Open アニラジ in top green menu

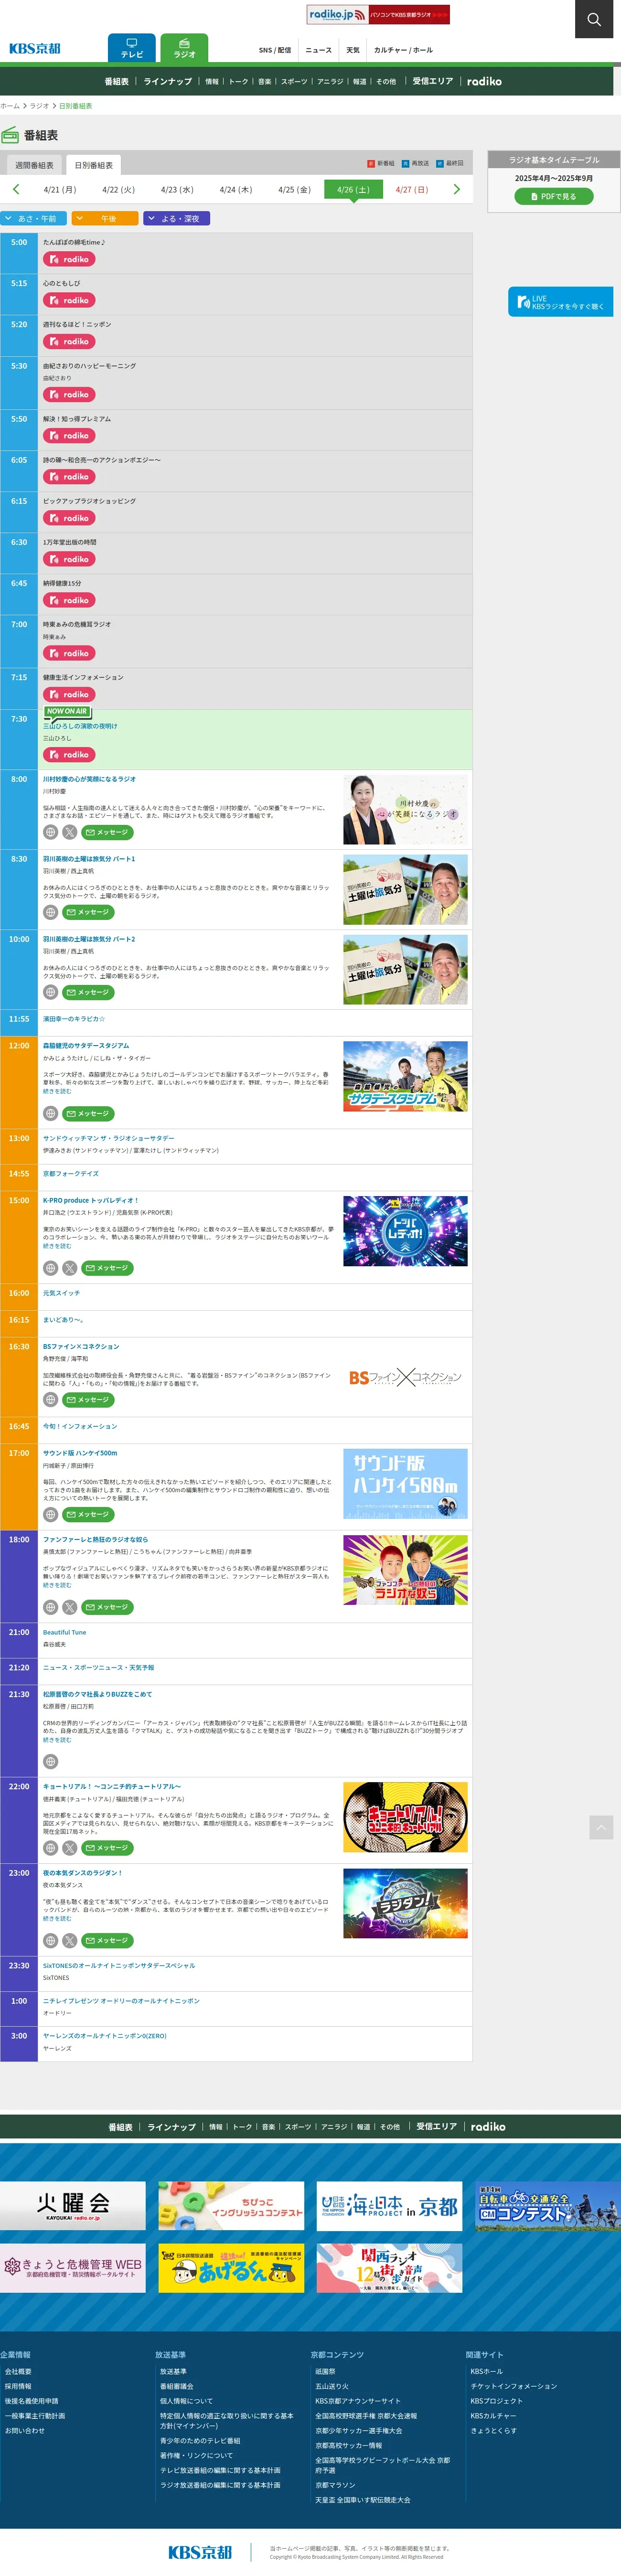pos(330,81)
